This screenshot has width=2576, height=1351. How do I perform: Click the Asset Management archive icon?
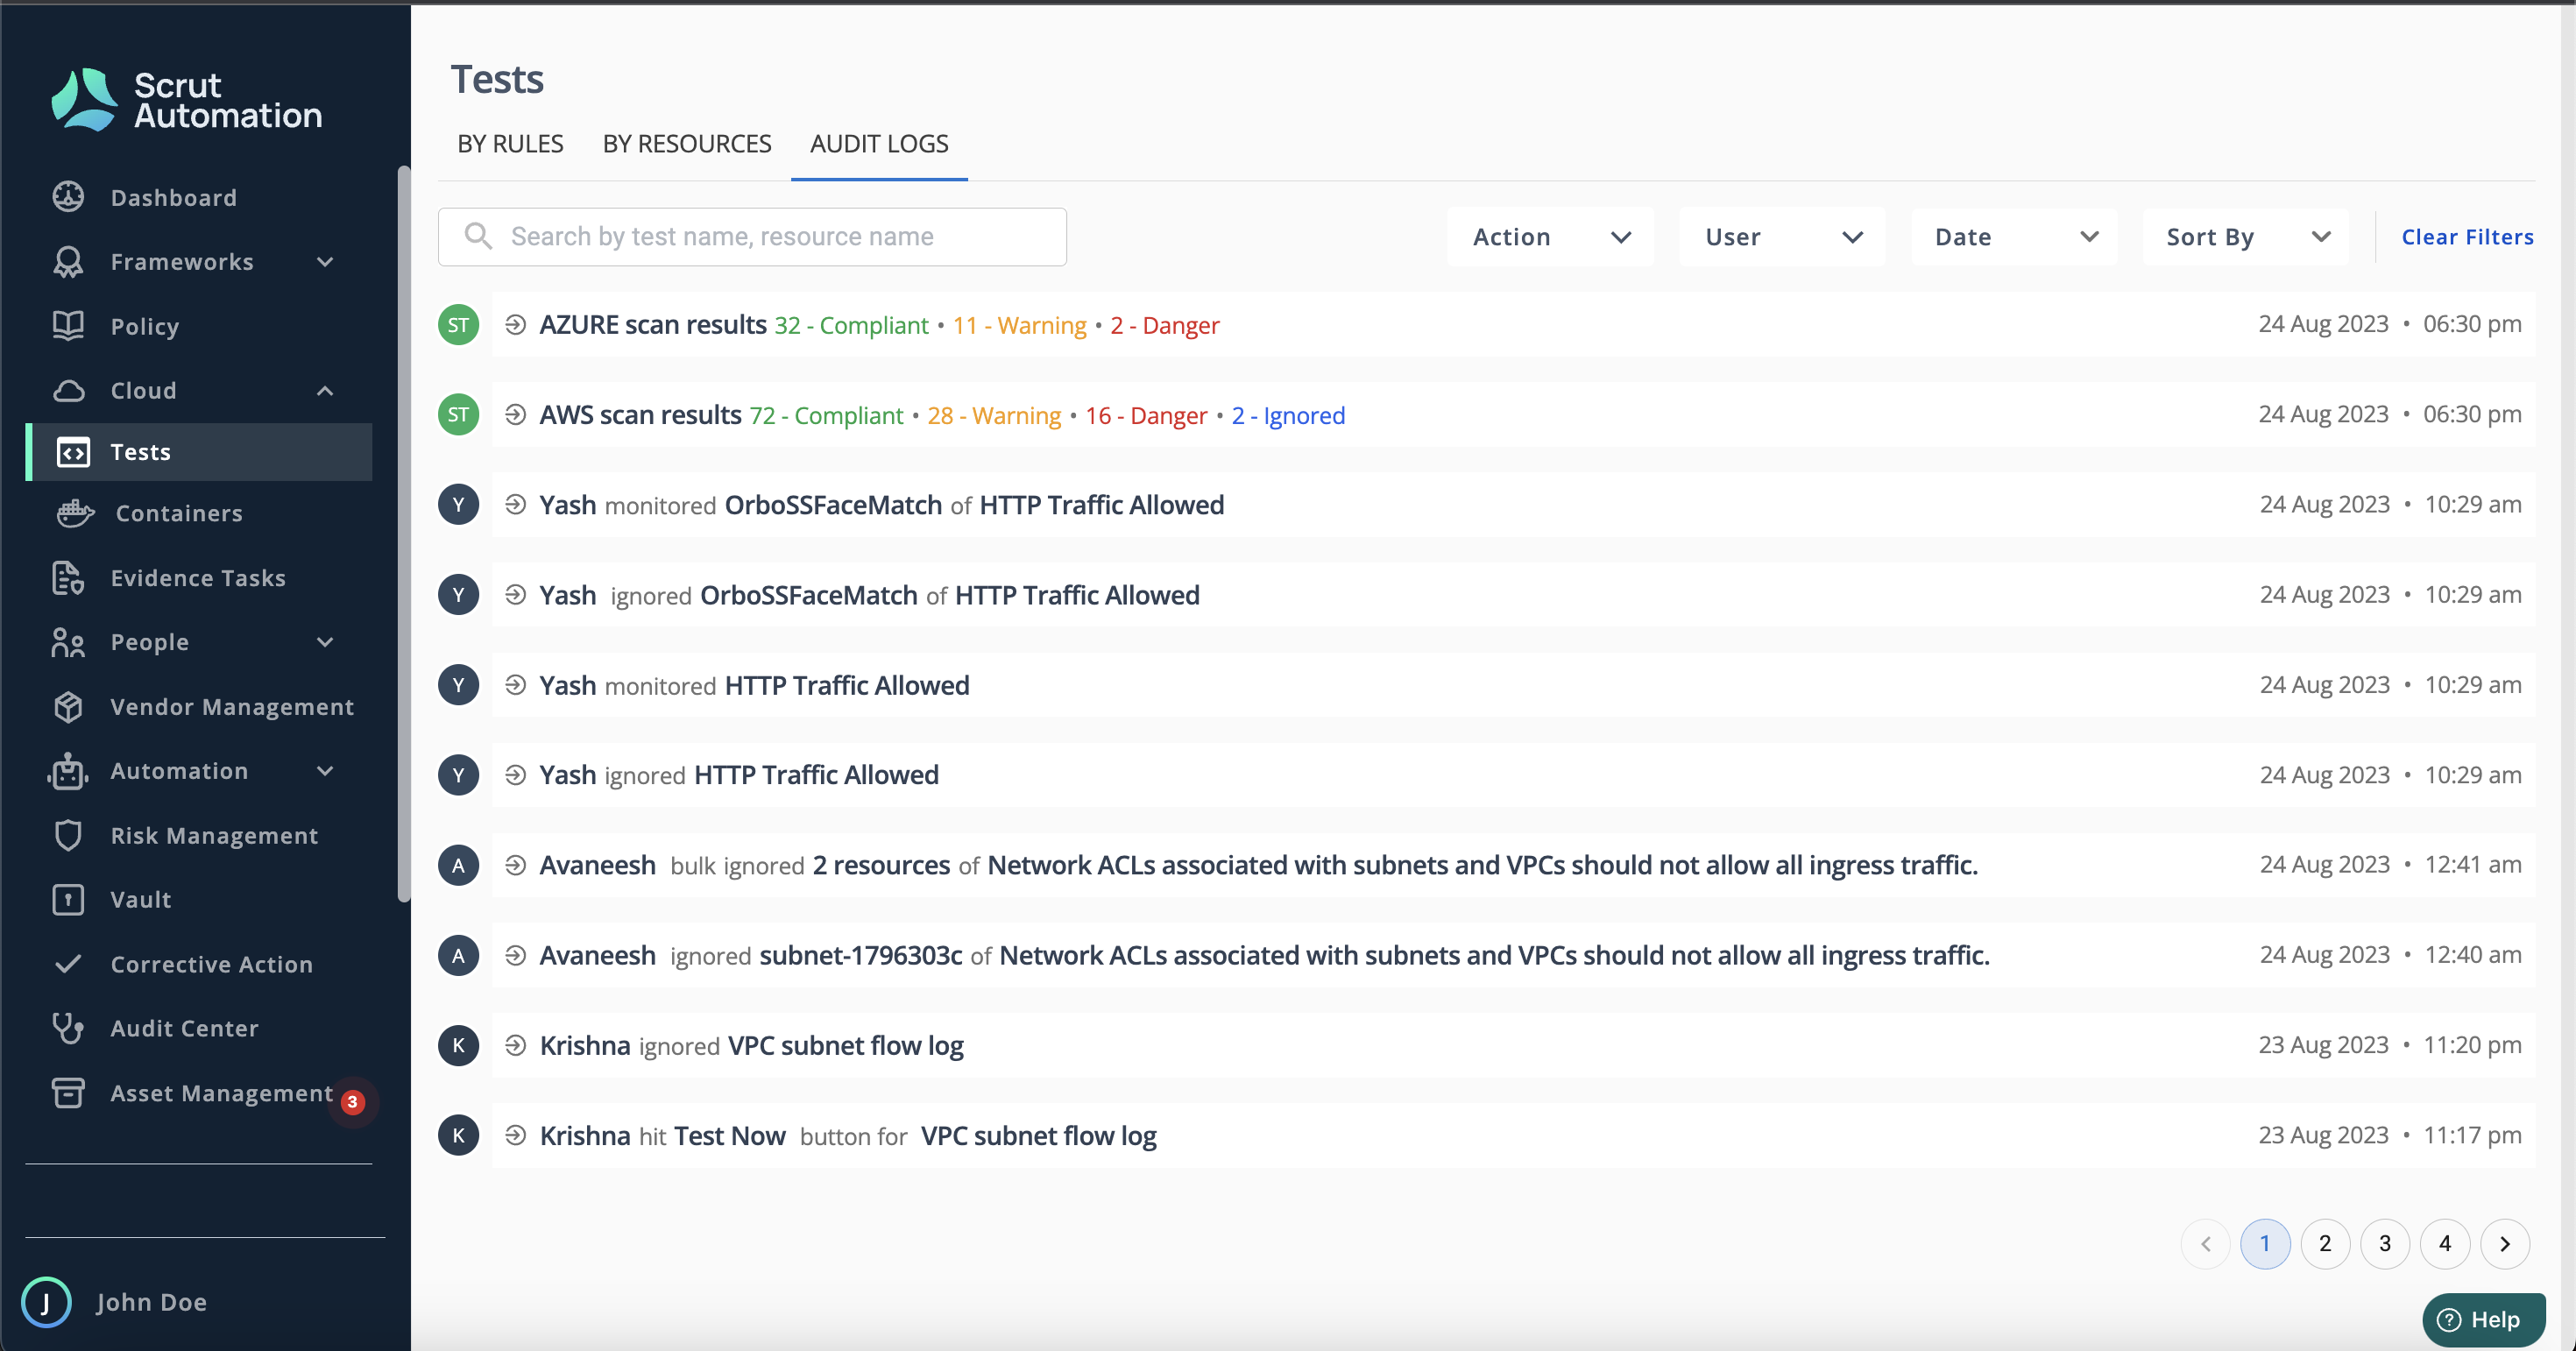click(x=68, y=1092)
